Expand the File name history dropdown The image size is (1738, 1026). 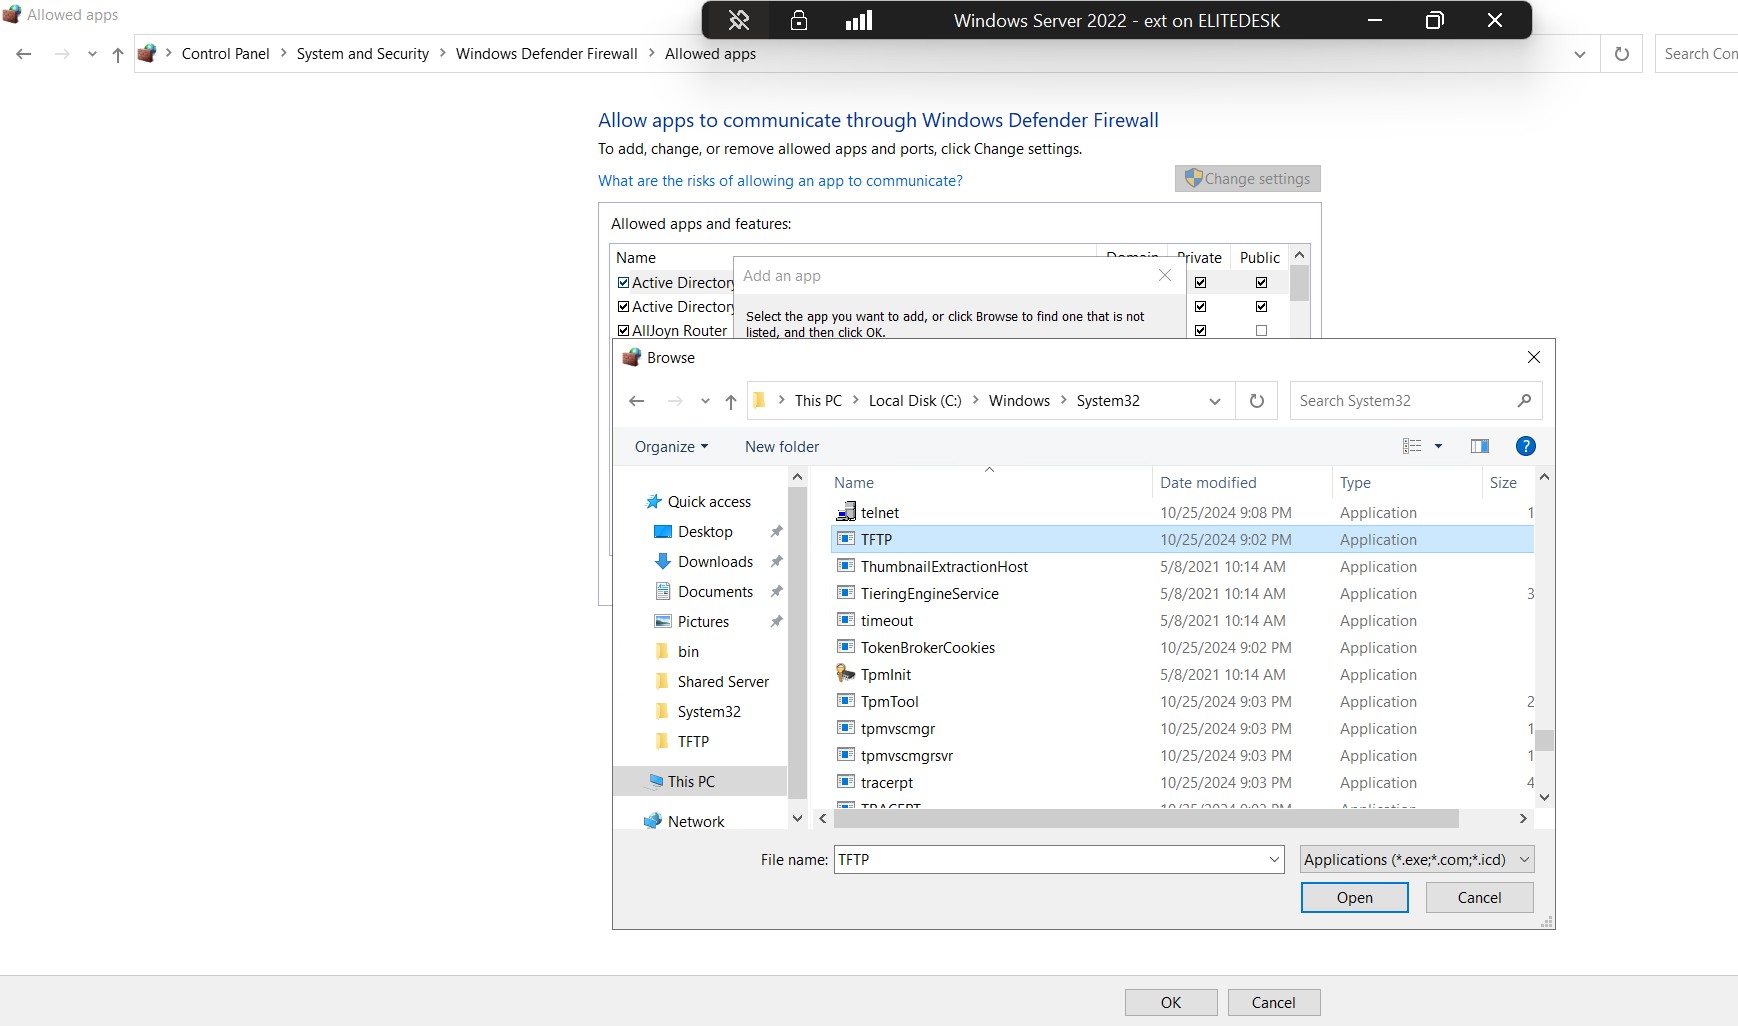1274,859
